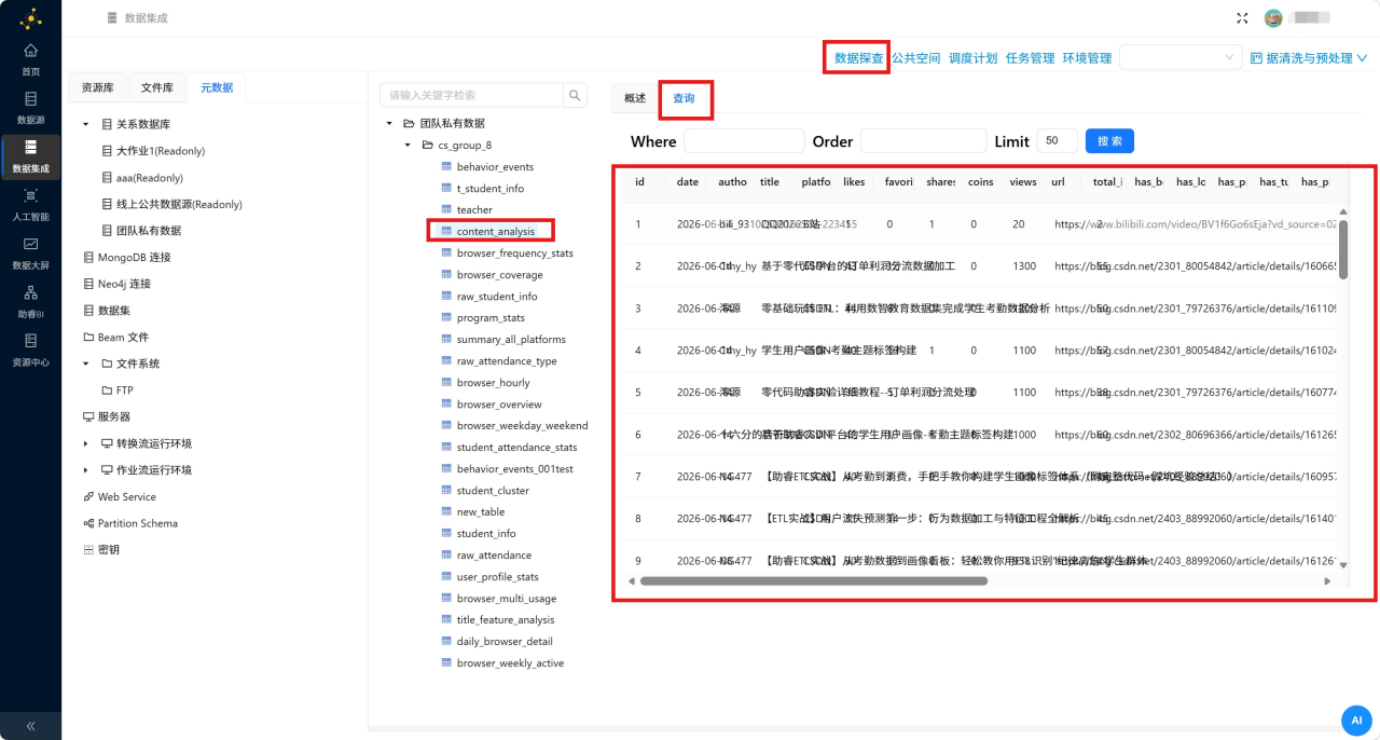Click the icon beside Neo4j 连接

(x=89, y=284)
